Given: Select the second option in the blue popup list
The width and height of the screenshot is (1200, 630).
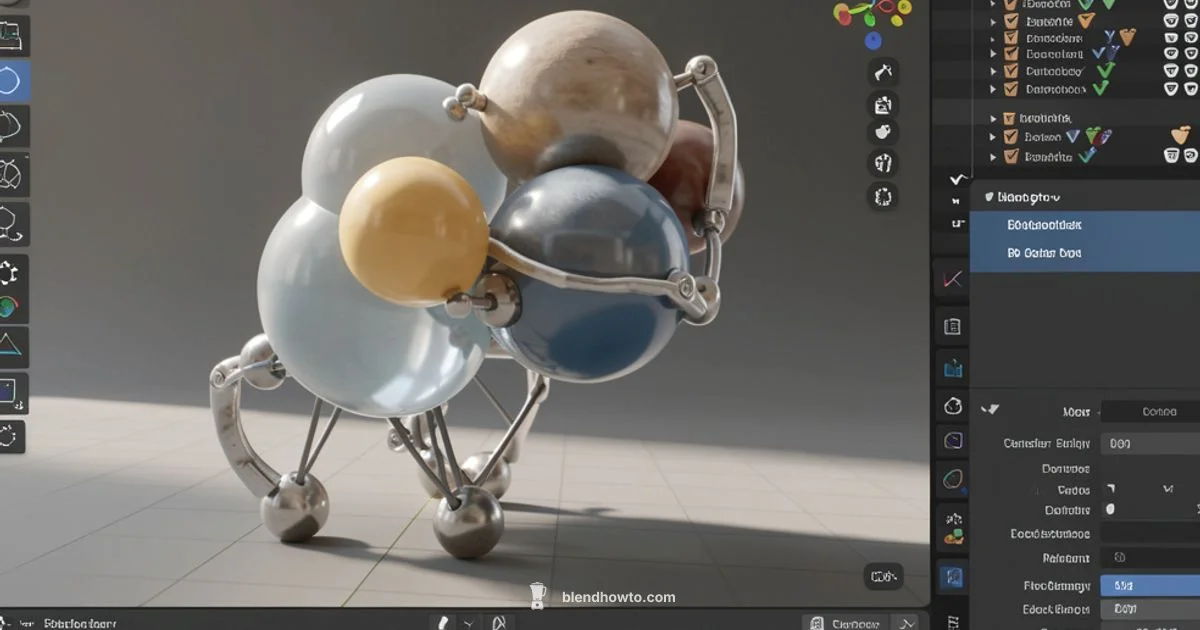Looking at the screenshot, I should tap(1082, 253).
